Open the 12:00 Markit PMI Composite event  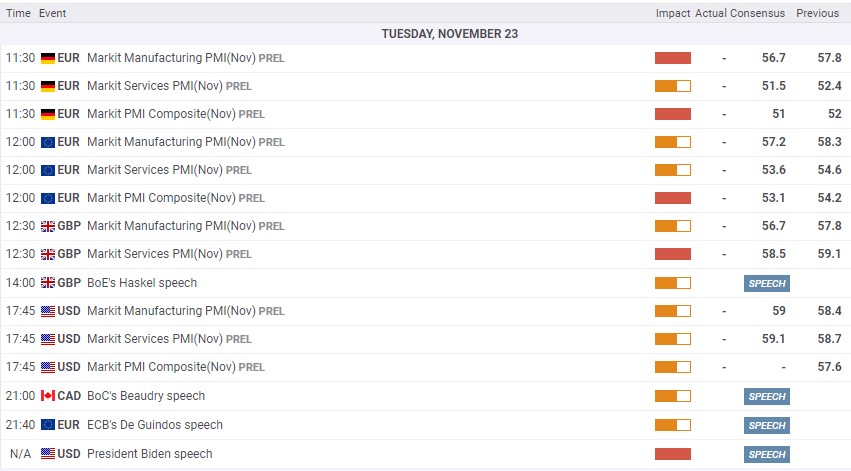tap(161, 198)
